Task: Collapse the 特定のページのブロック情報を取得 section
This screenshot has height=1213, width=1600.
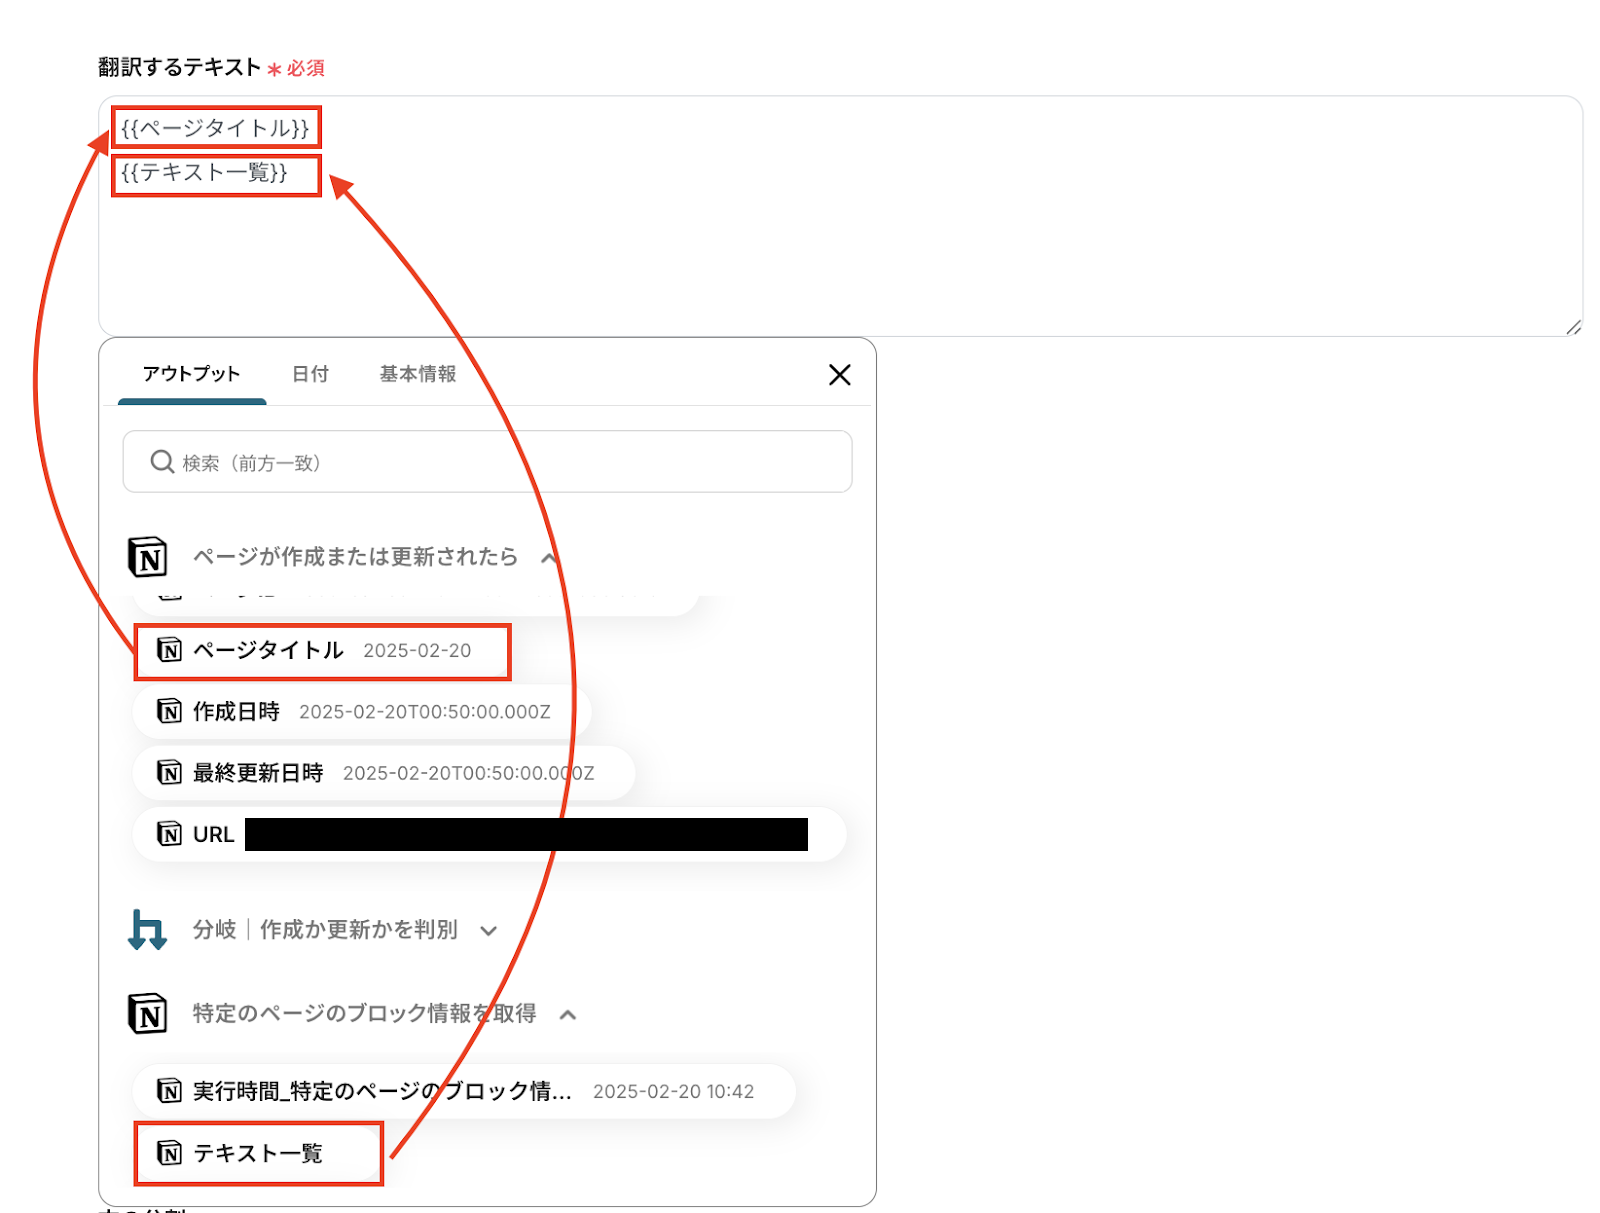Action: 568,1015
